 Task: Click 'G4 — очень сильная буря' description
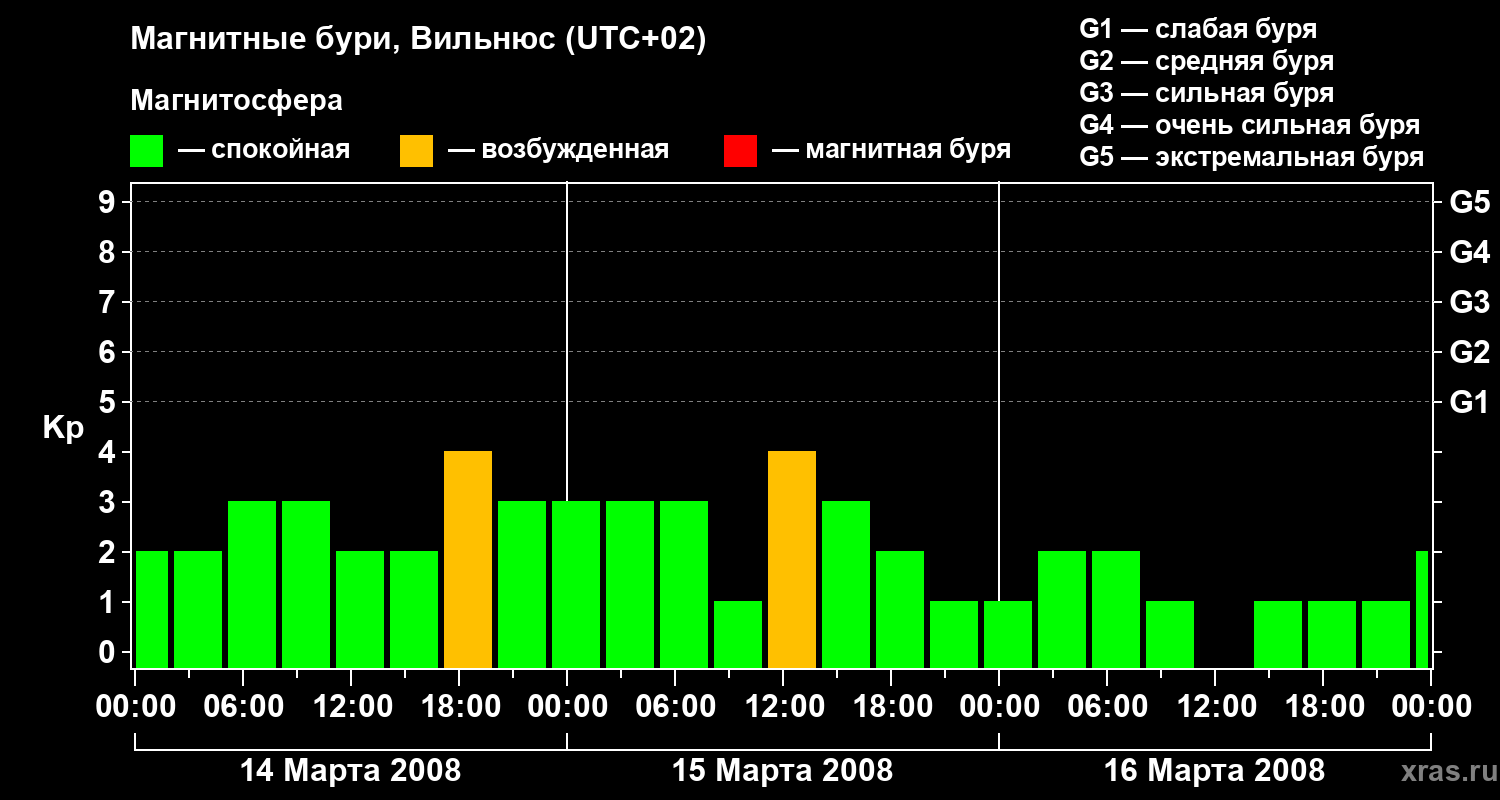tap(1249, 125)
